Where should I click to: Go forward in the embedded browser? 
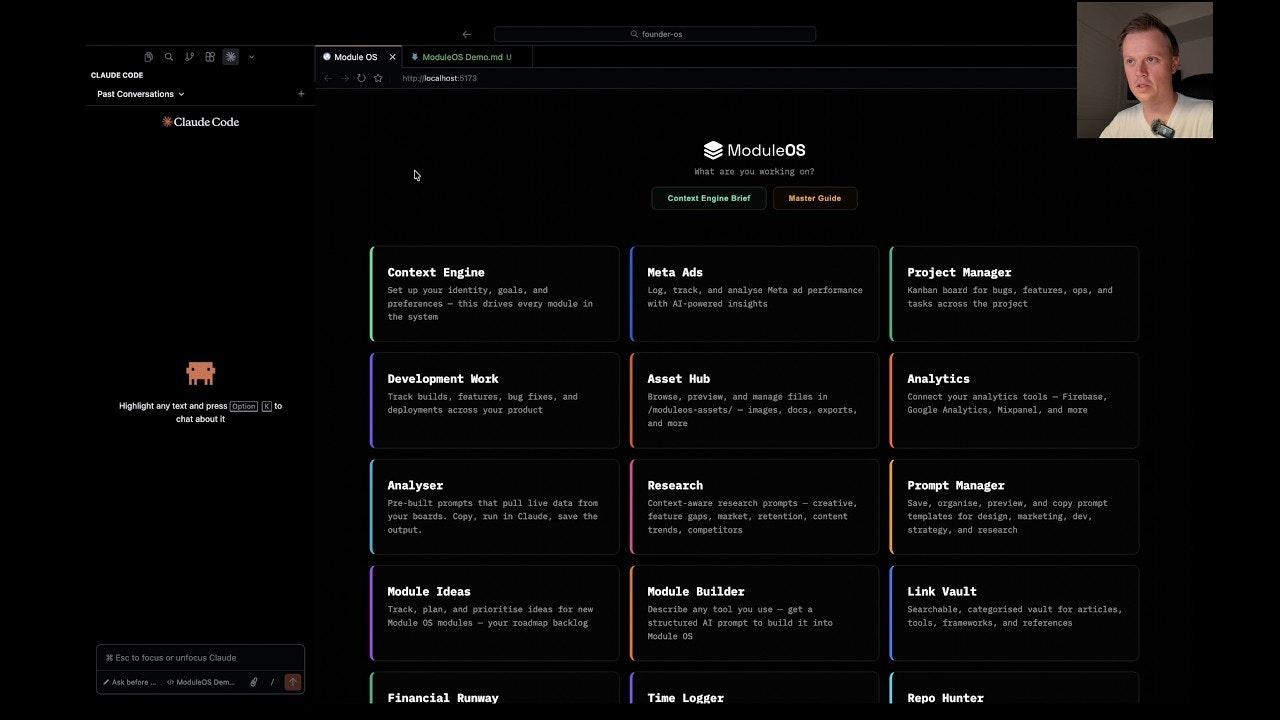345,78
